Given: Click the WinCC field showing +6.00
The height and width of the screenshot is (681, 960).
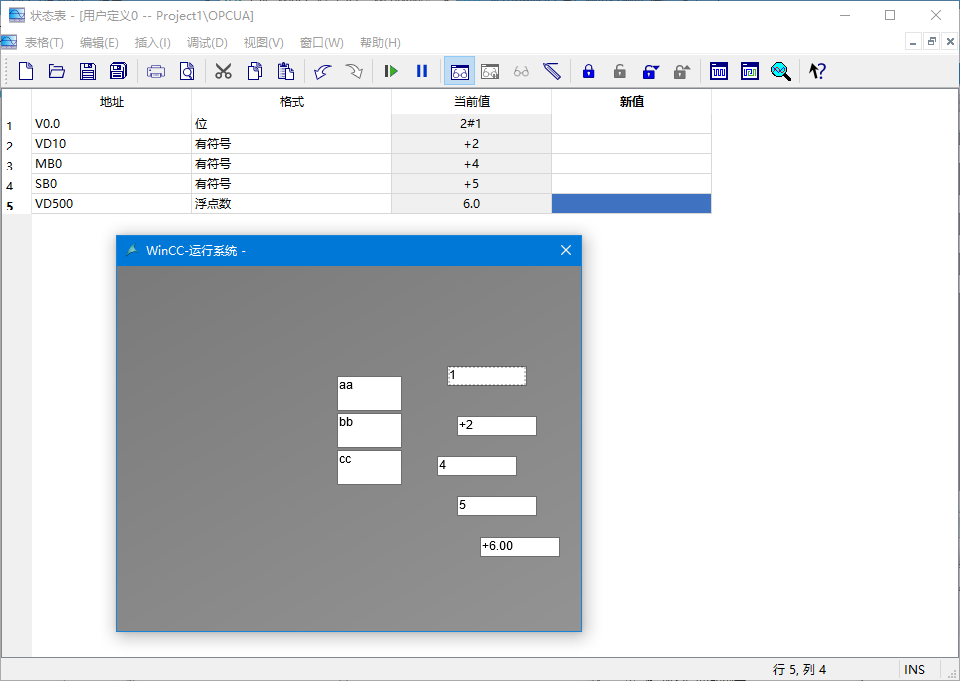Looking at the screenshot, I should [520, 547].
